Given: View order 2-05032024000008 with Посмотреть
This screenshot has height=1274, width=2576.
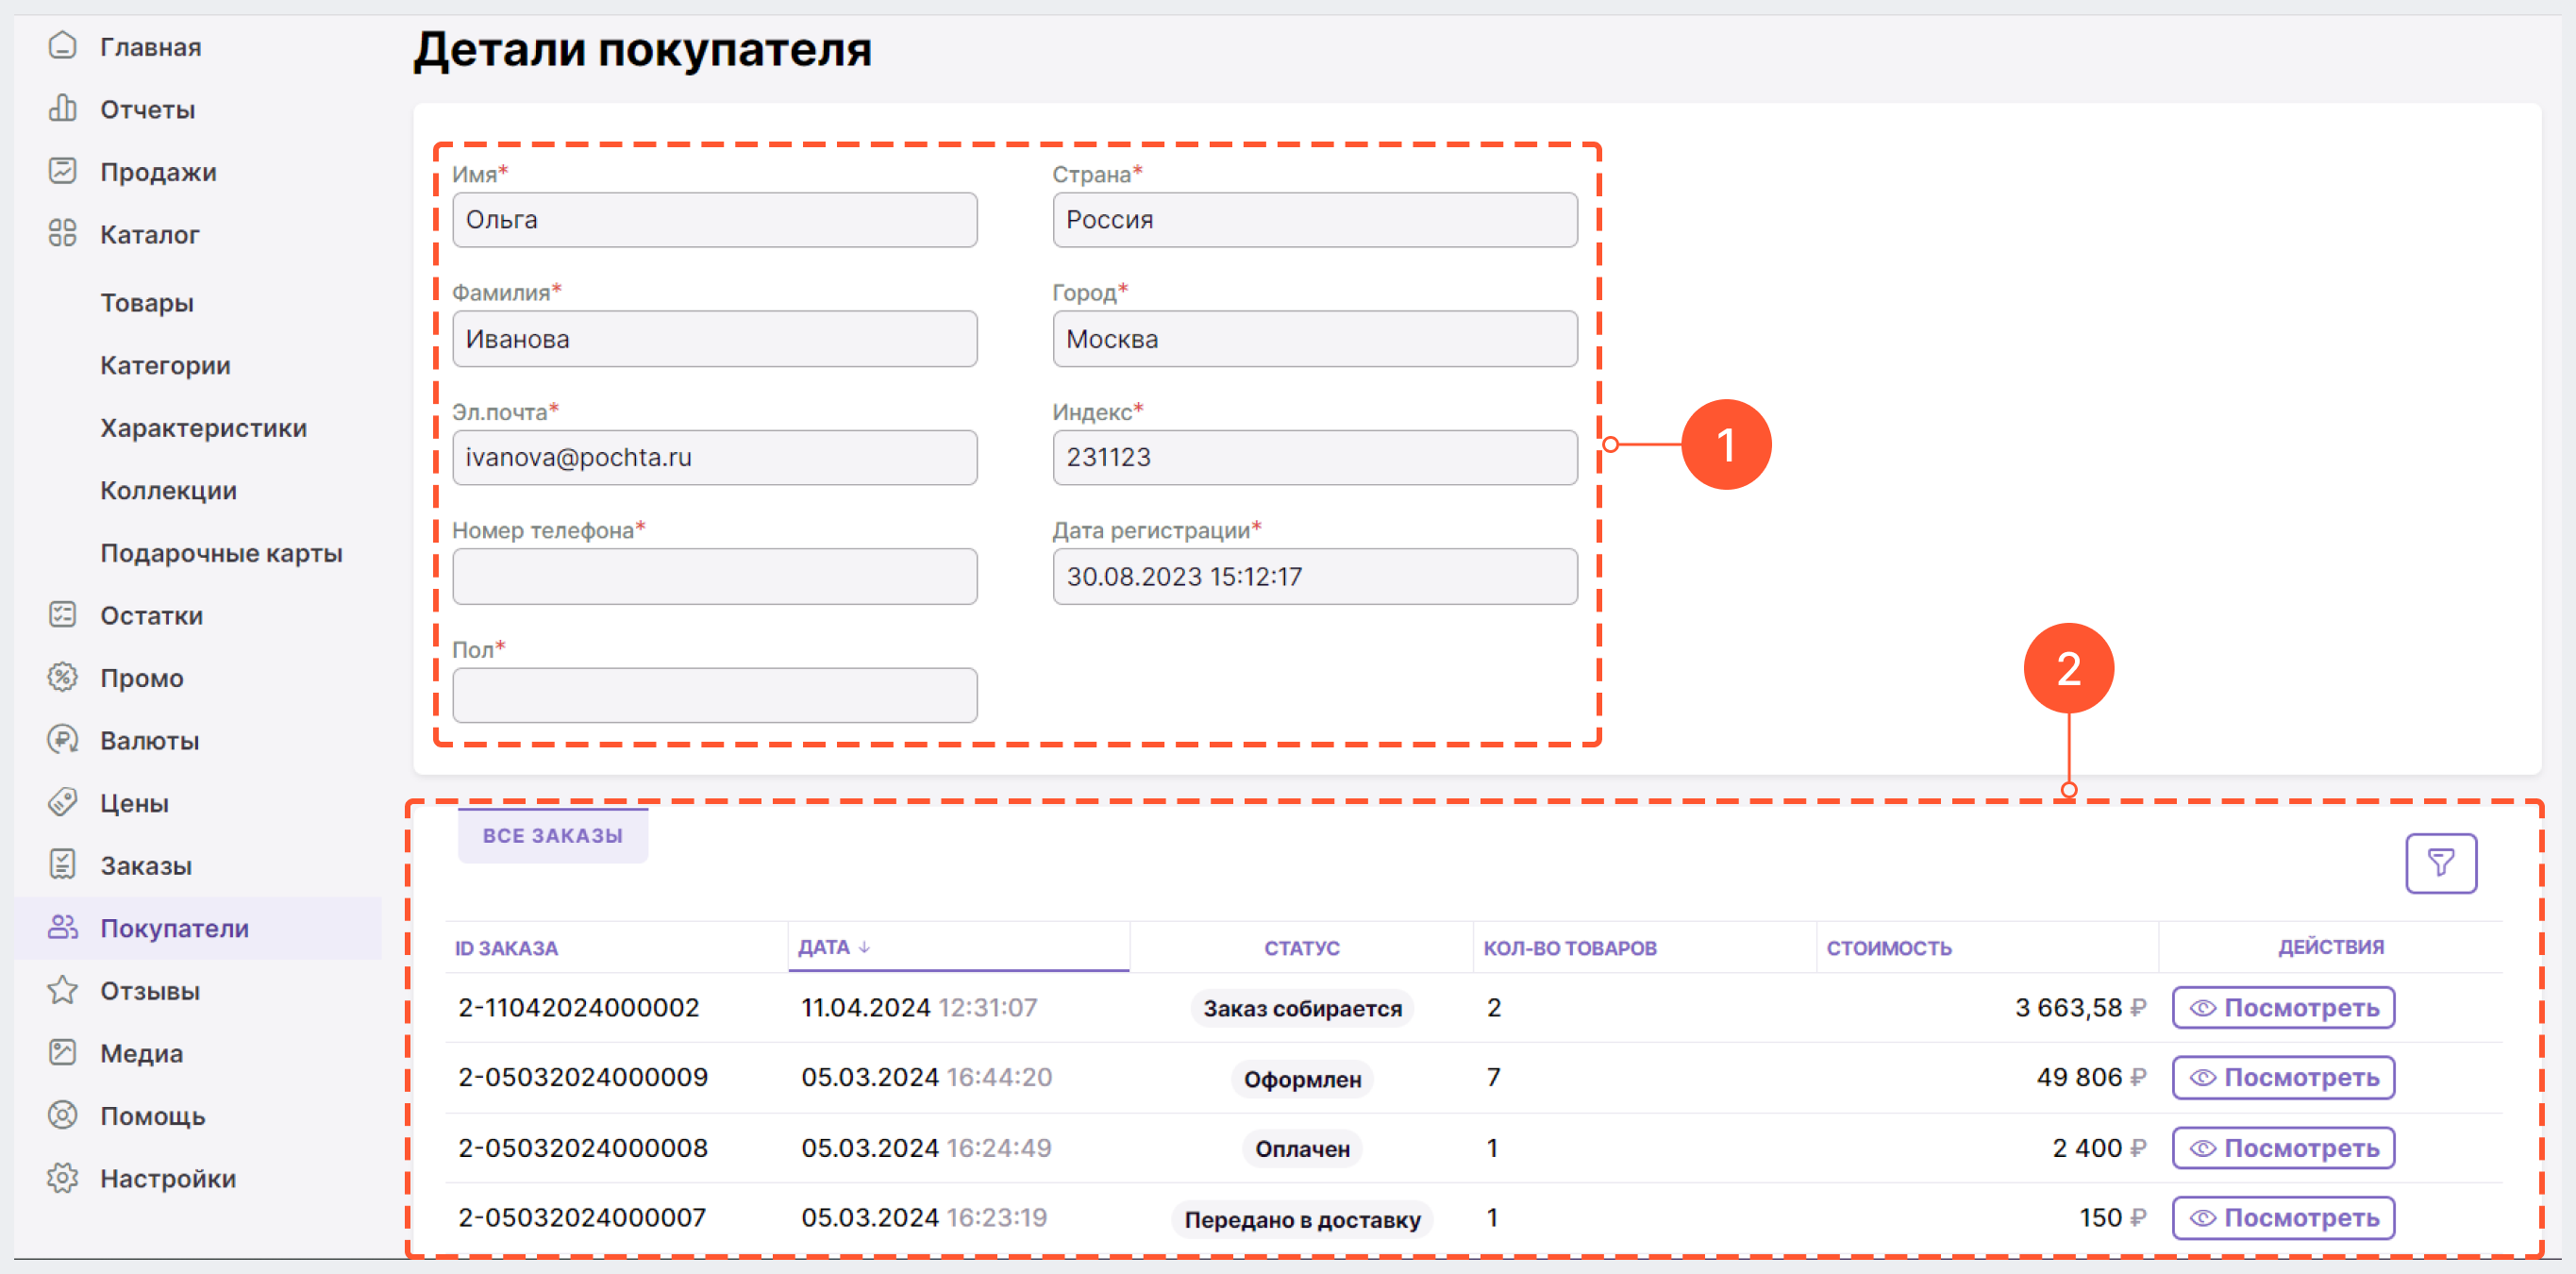Looking at the screenshot, I should [x=2283, y=1147].
